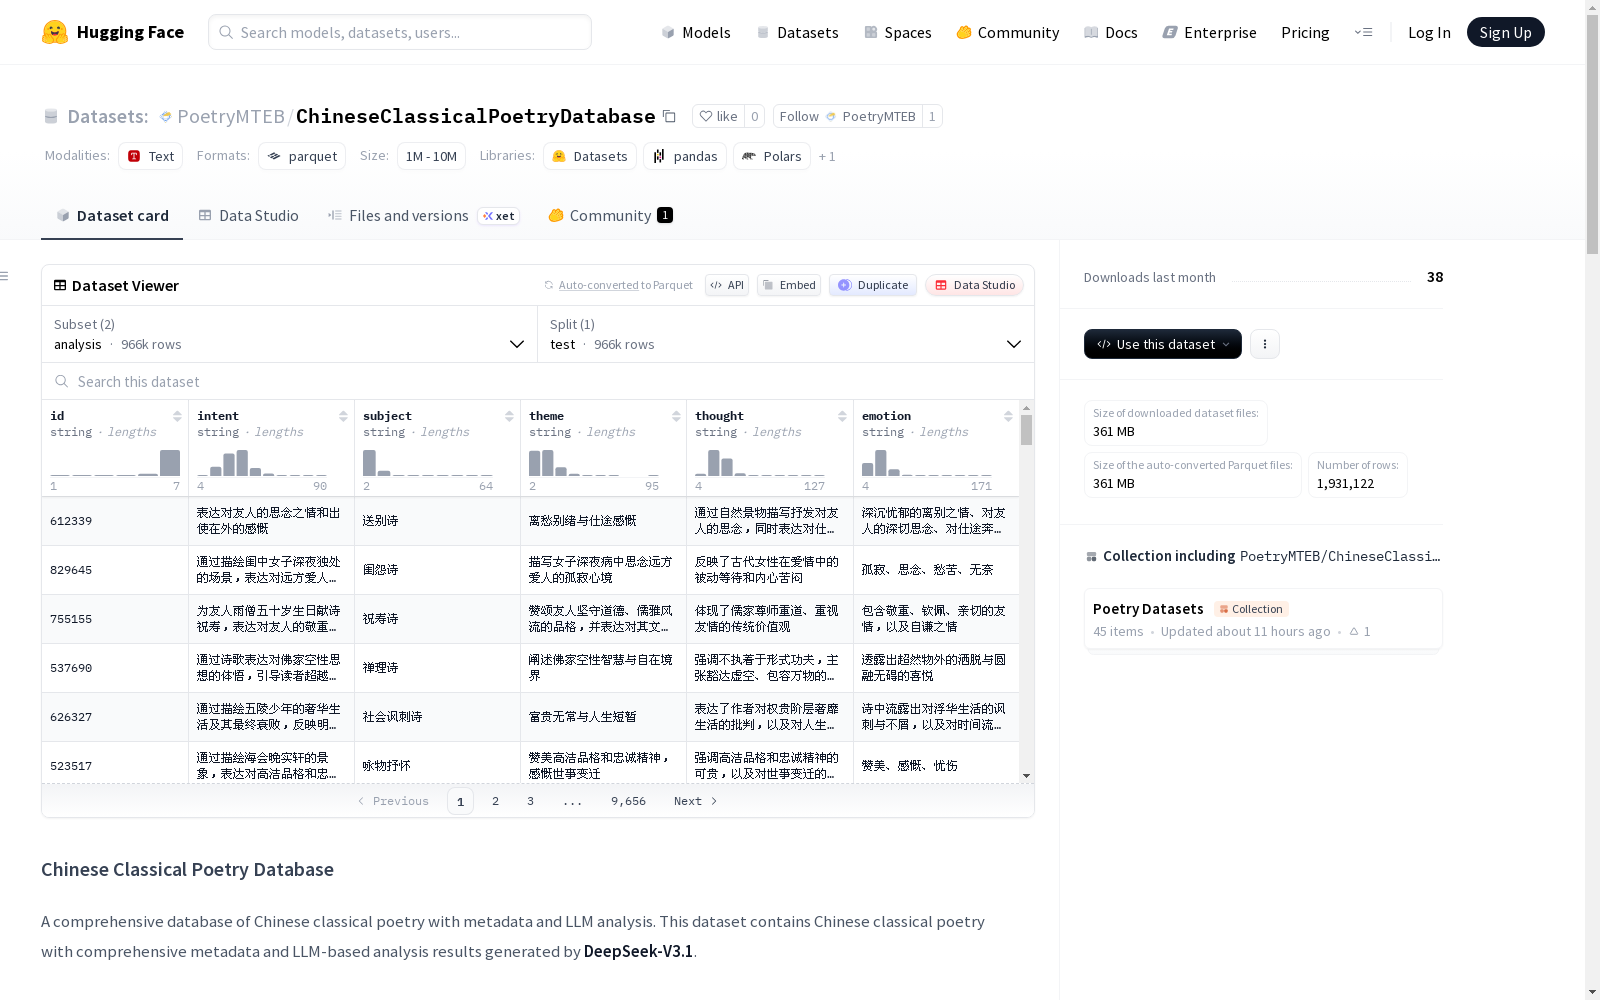Screen dimensions: 1600x1000
Task: Go to Models in the top navigation
Action: click(696, 32)
